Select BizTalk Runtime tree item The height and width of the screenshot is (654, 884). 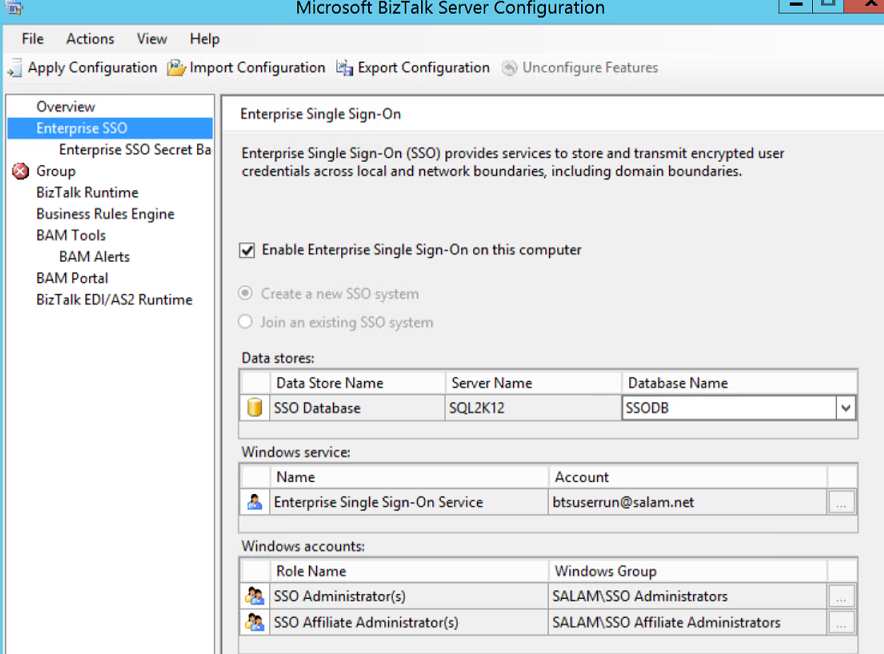click(87, 192)
